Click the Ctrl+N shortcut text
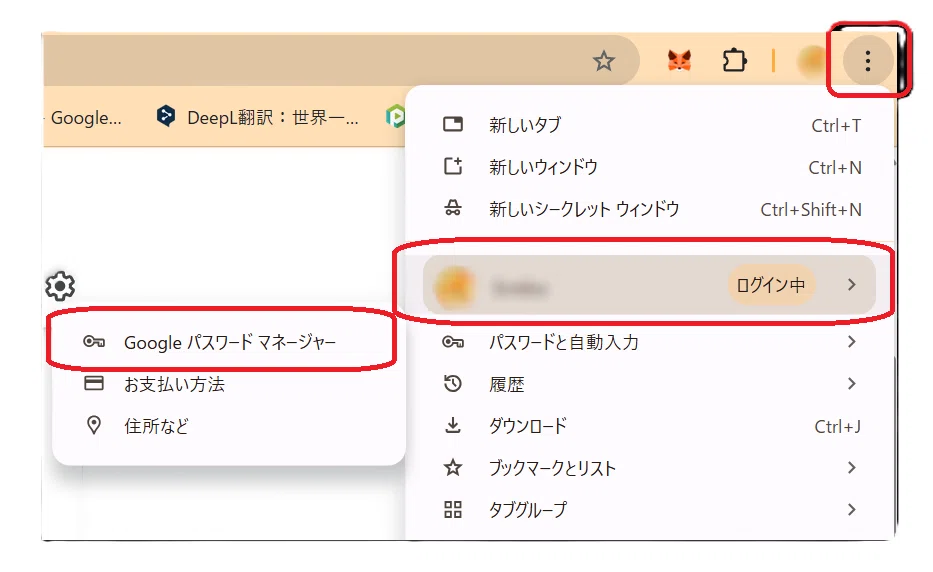The image size is (933, 572). click(835, 168)
